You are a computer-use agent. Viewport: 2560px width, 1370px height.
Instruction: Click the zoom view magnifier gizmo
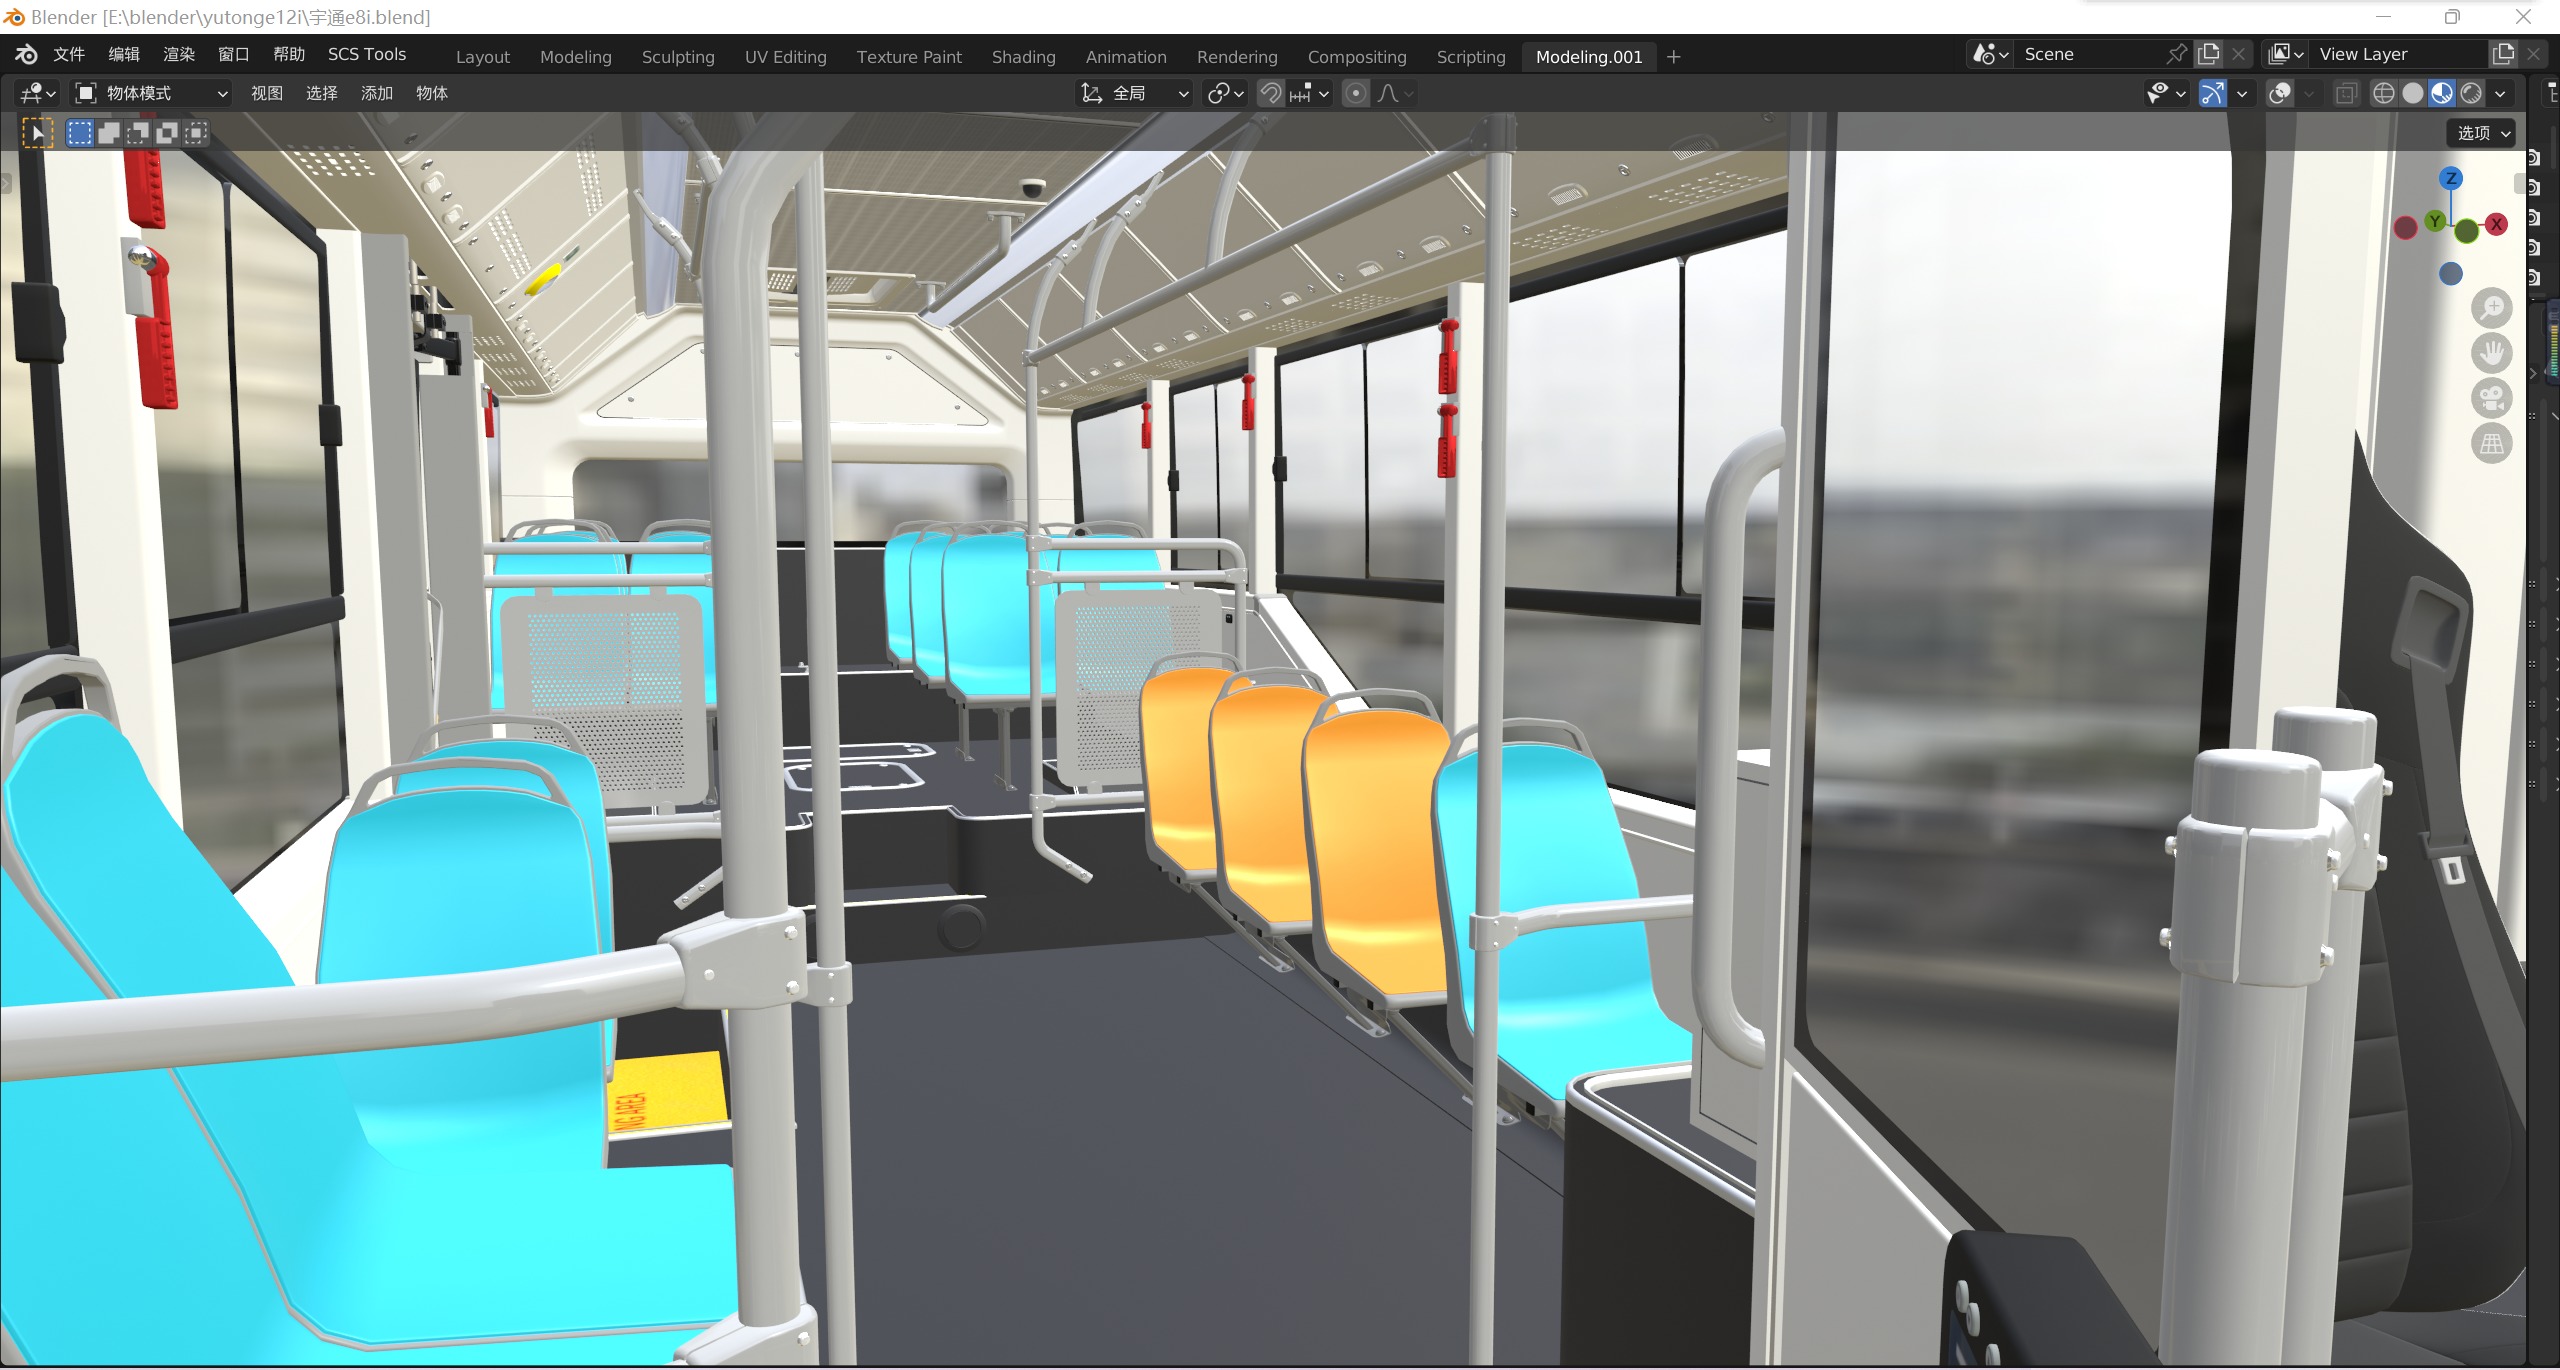(2491, 309)
